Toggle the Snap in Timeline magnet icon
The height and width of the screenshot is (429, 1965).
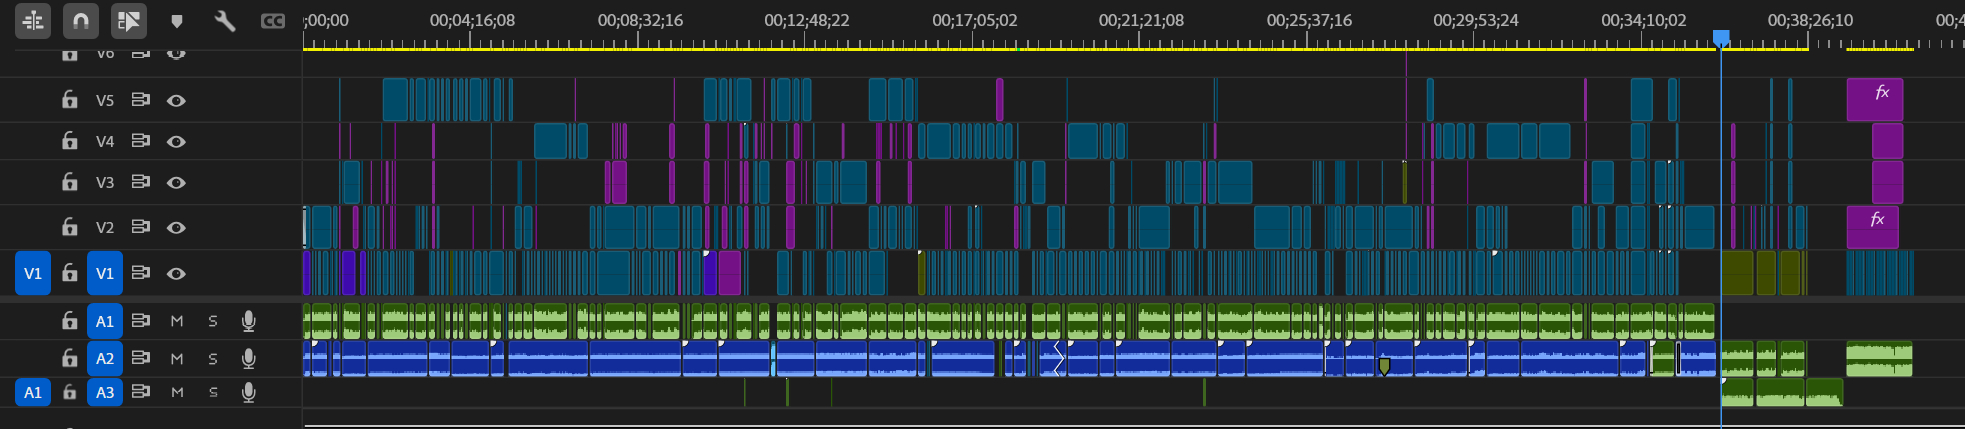(x=81, y=20)
